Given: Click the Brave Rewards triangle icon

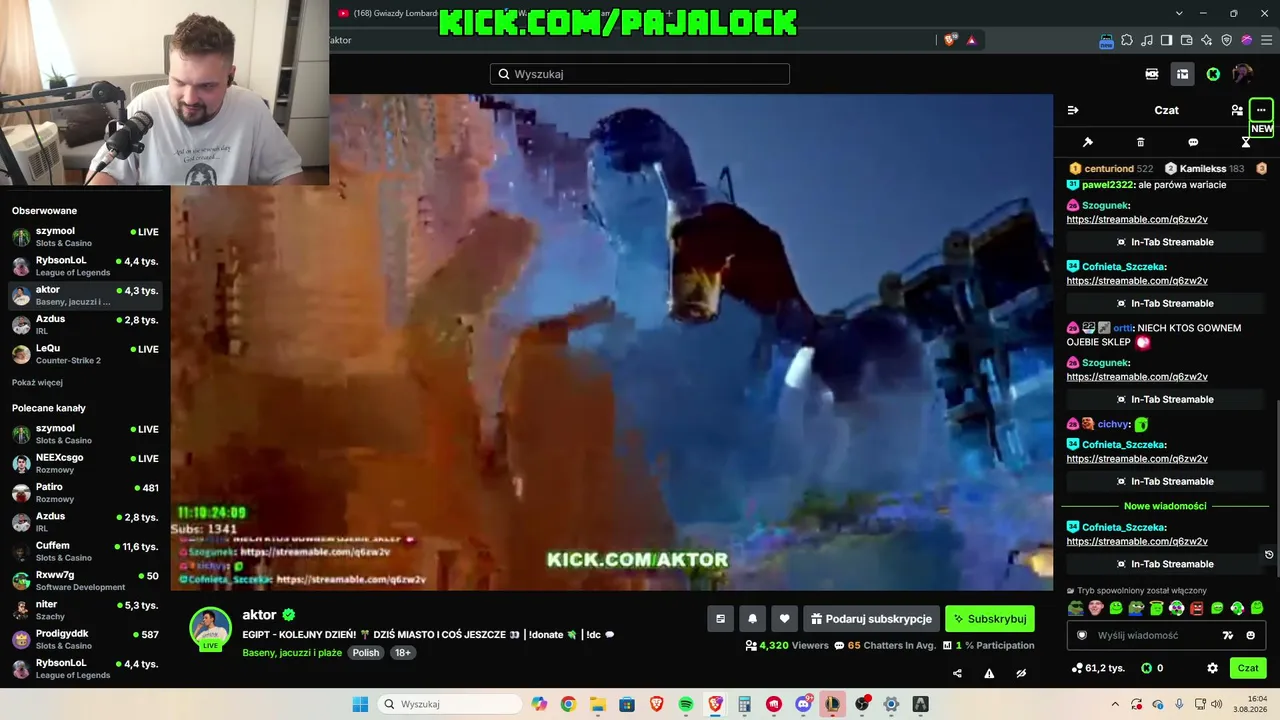Looking at the screenshot, I should 971,40.
